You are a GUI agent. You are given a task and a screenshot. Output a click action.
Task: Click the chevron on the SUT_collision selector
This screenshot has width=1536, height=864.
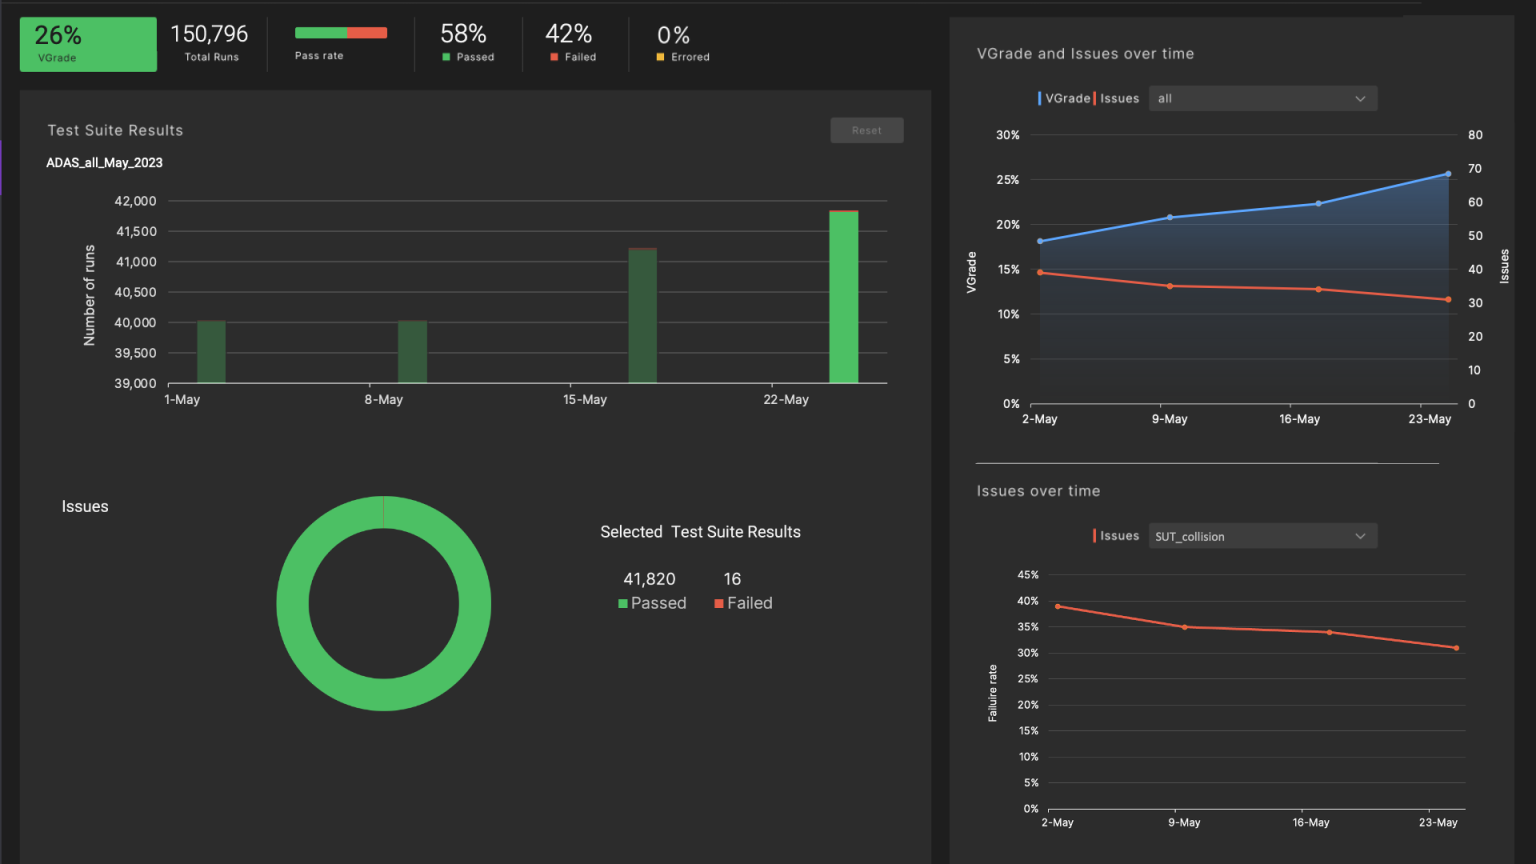(1360, 536)
